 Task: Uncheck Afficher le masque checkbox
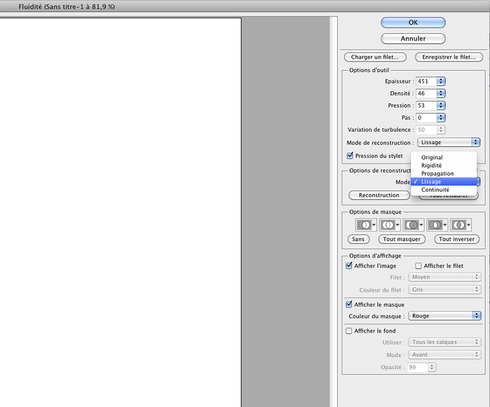tap(349, 304)
